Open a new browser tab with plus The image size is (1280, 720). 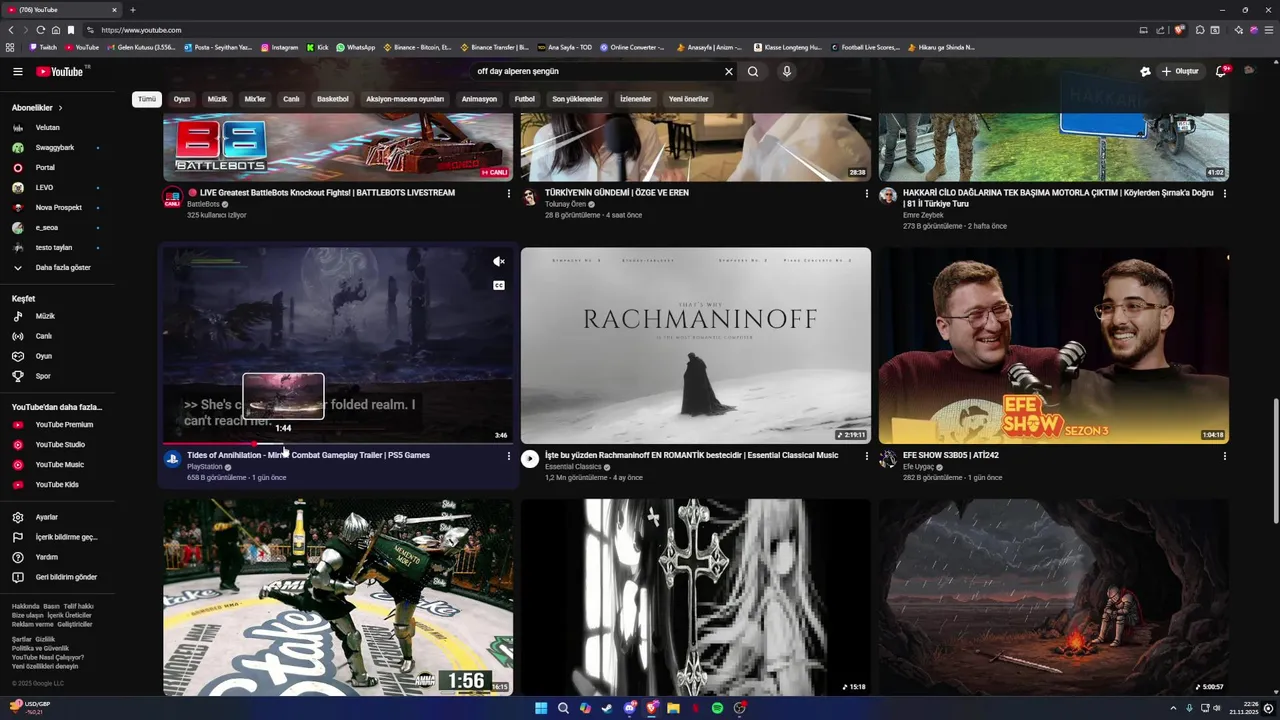132,10
